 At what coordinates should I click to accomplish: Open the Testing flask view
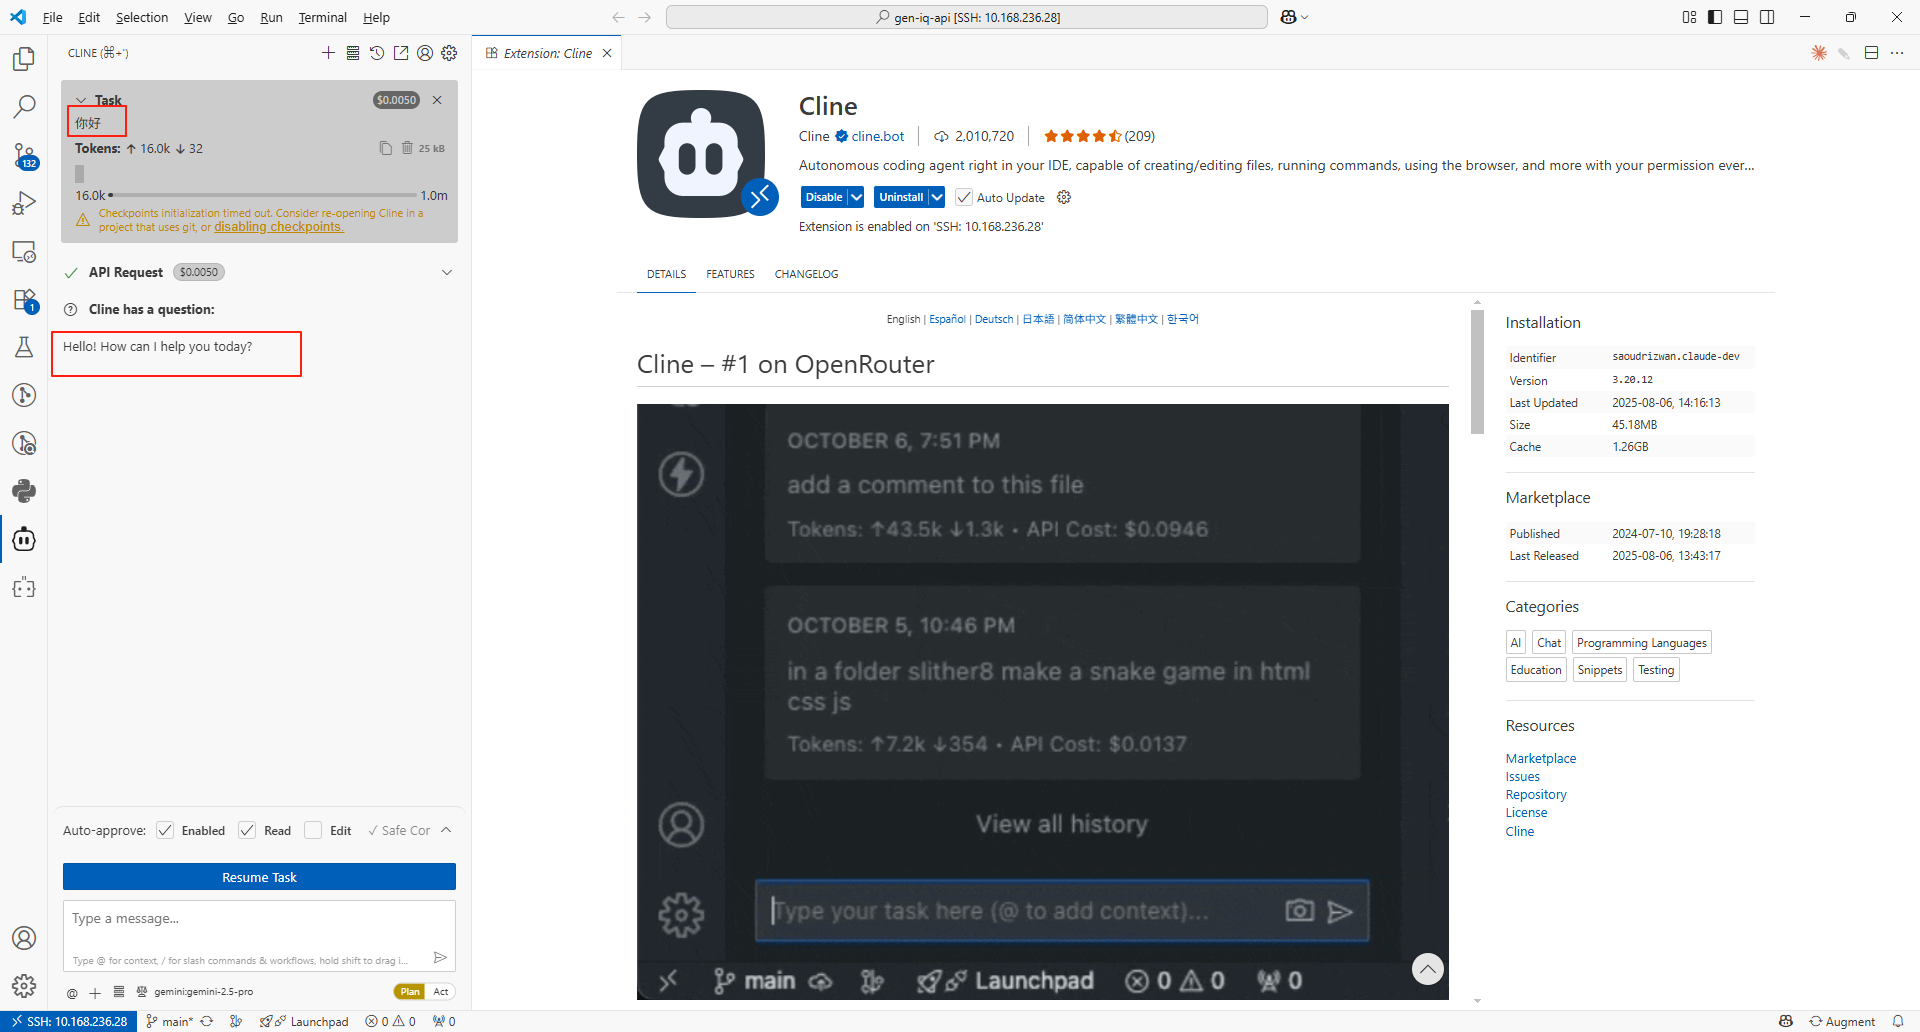(24, 347)
